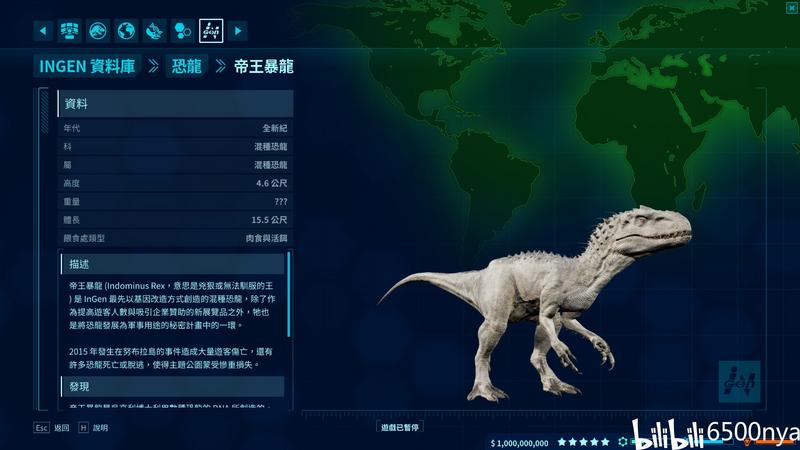The width and height of the screenshot is (800, 450).
Task: Click the ??? weight value
Action: pyautogui.click(x=281, y=202)
